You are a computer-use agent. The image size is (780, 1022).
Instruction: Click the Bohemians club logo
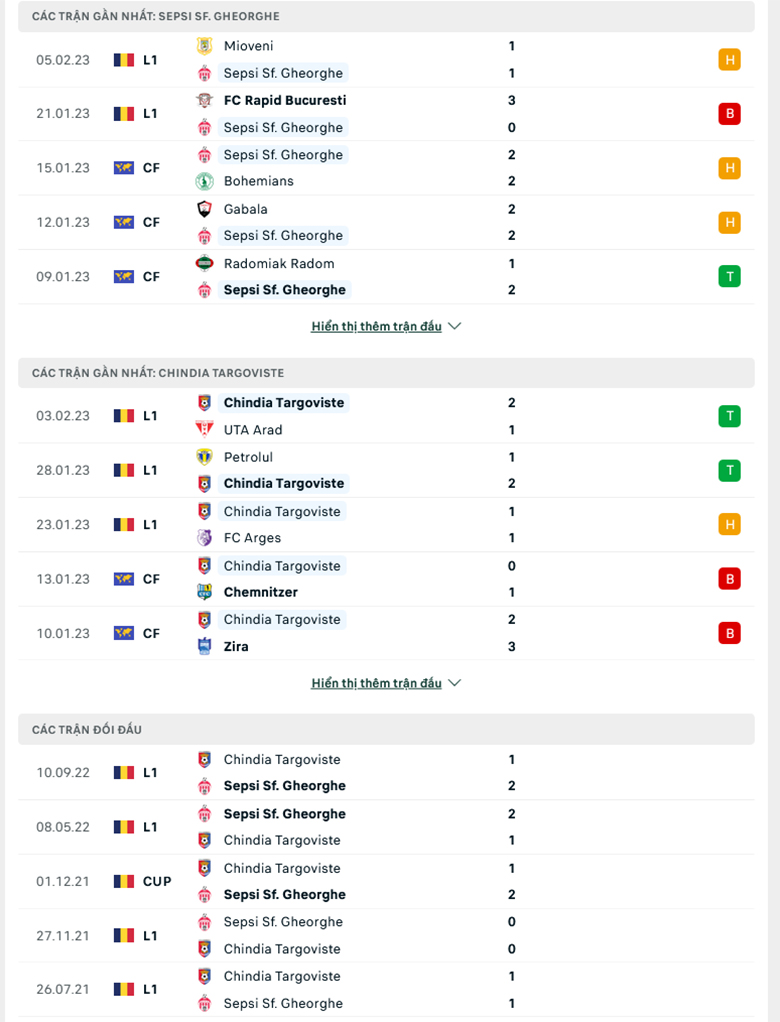pos(204,182)
